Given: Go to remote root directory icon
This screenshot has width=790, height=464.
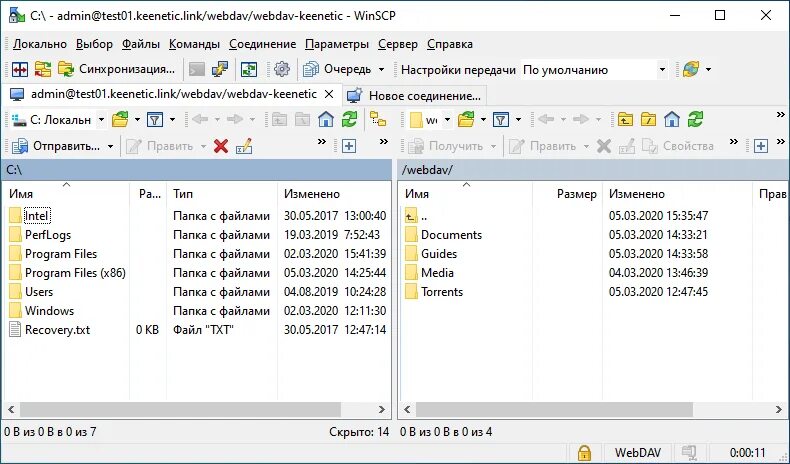Looking at the screenshot, I should pos(648,119).
